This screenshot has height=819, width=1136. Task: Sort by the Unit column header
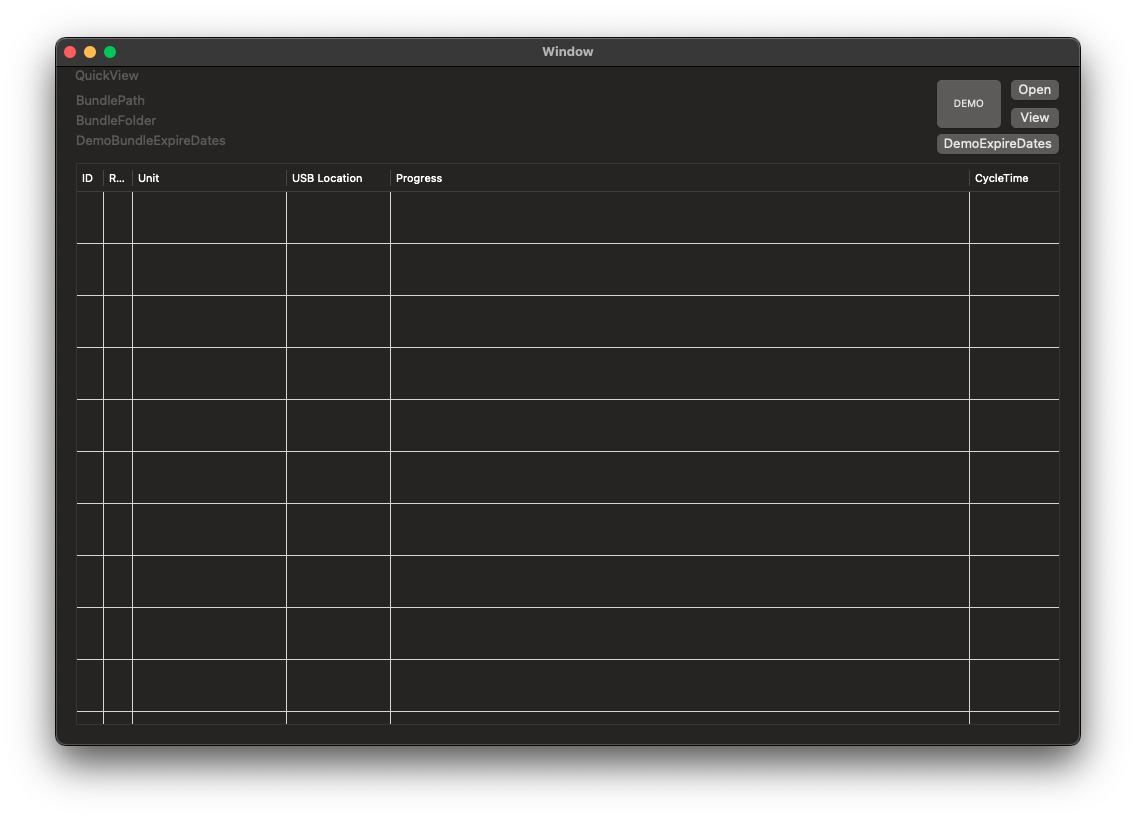[209, 178]
